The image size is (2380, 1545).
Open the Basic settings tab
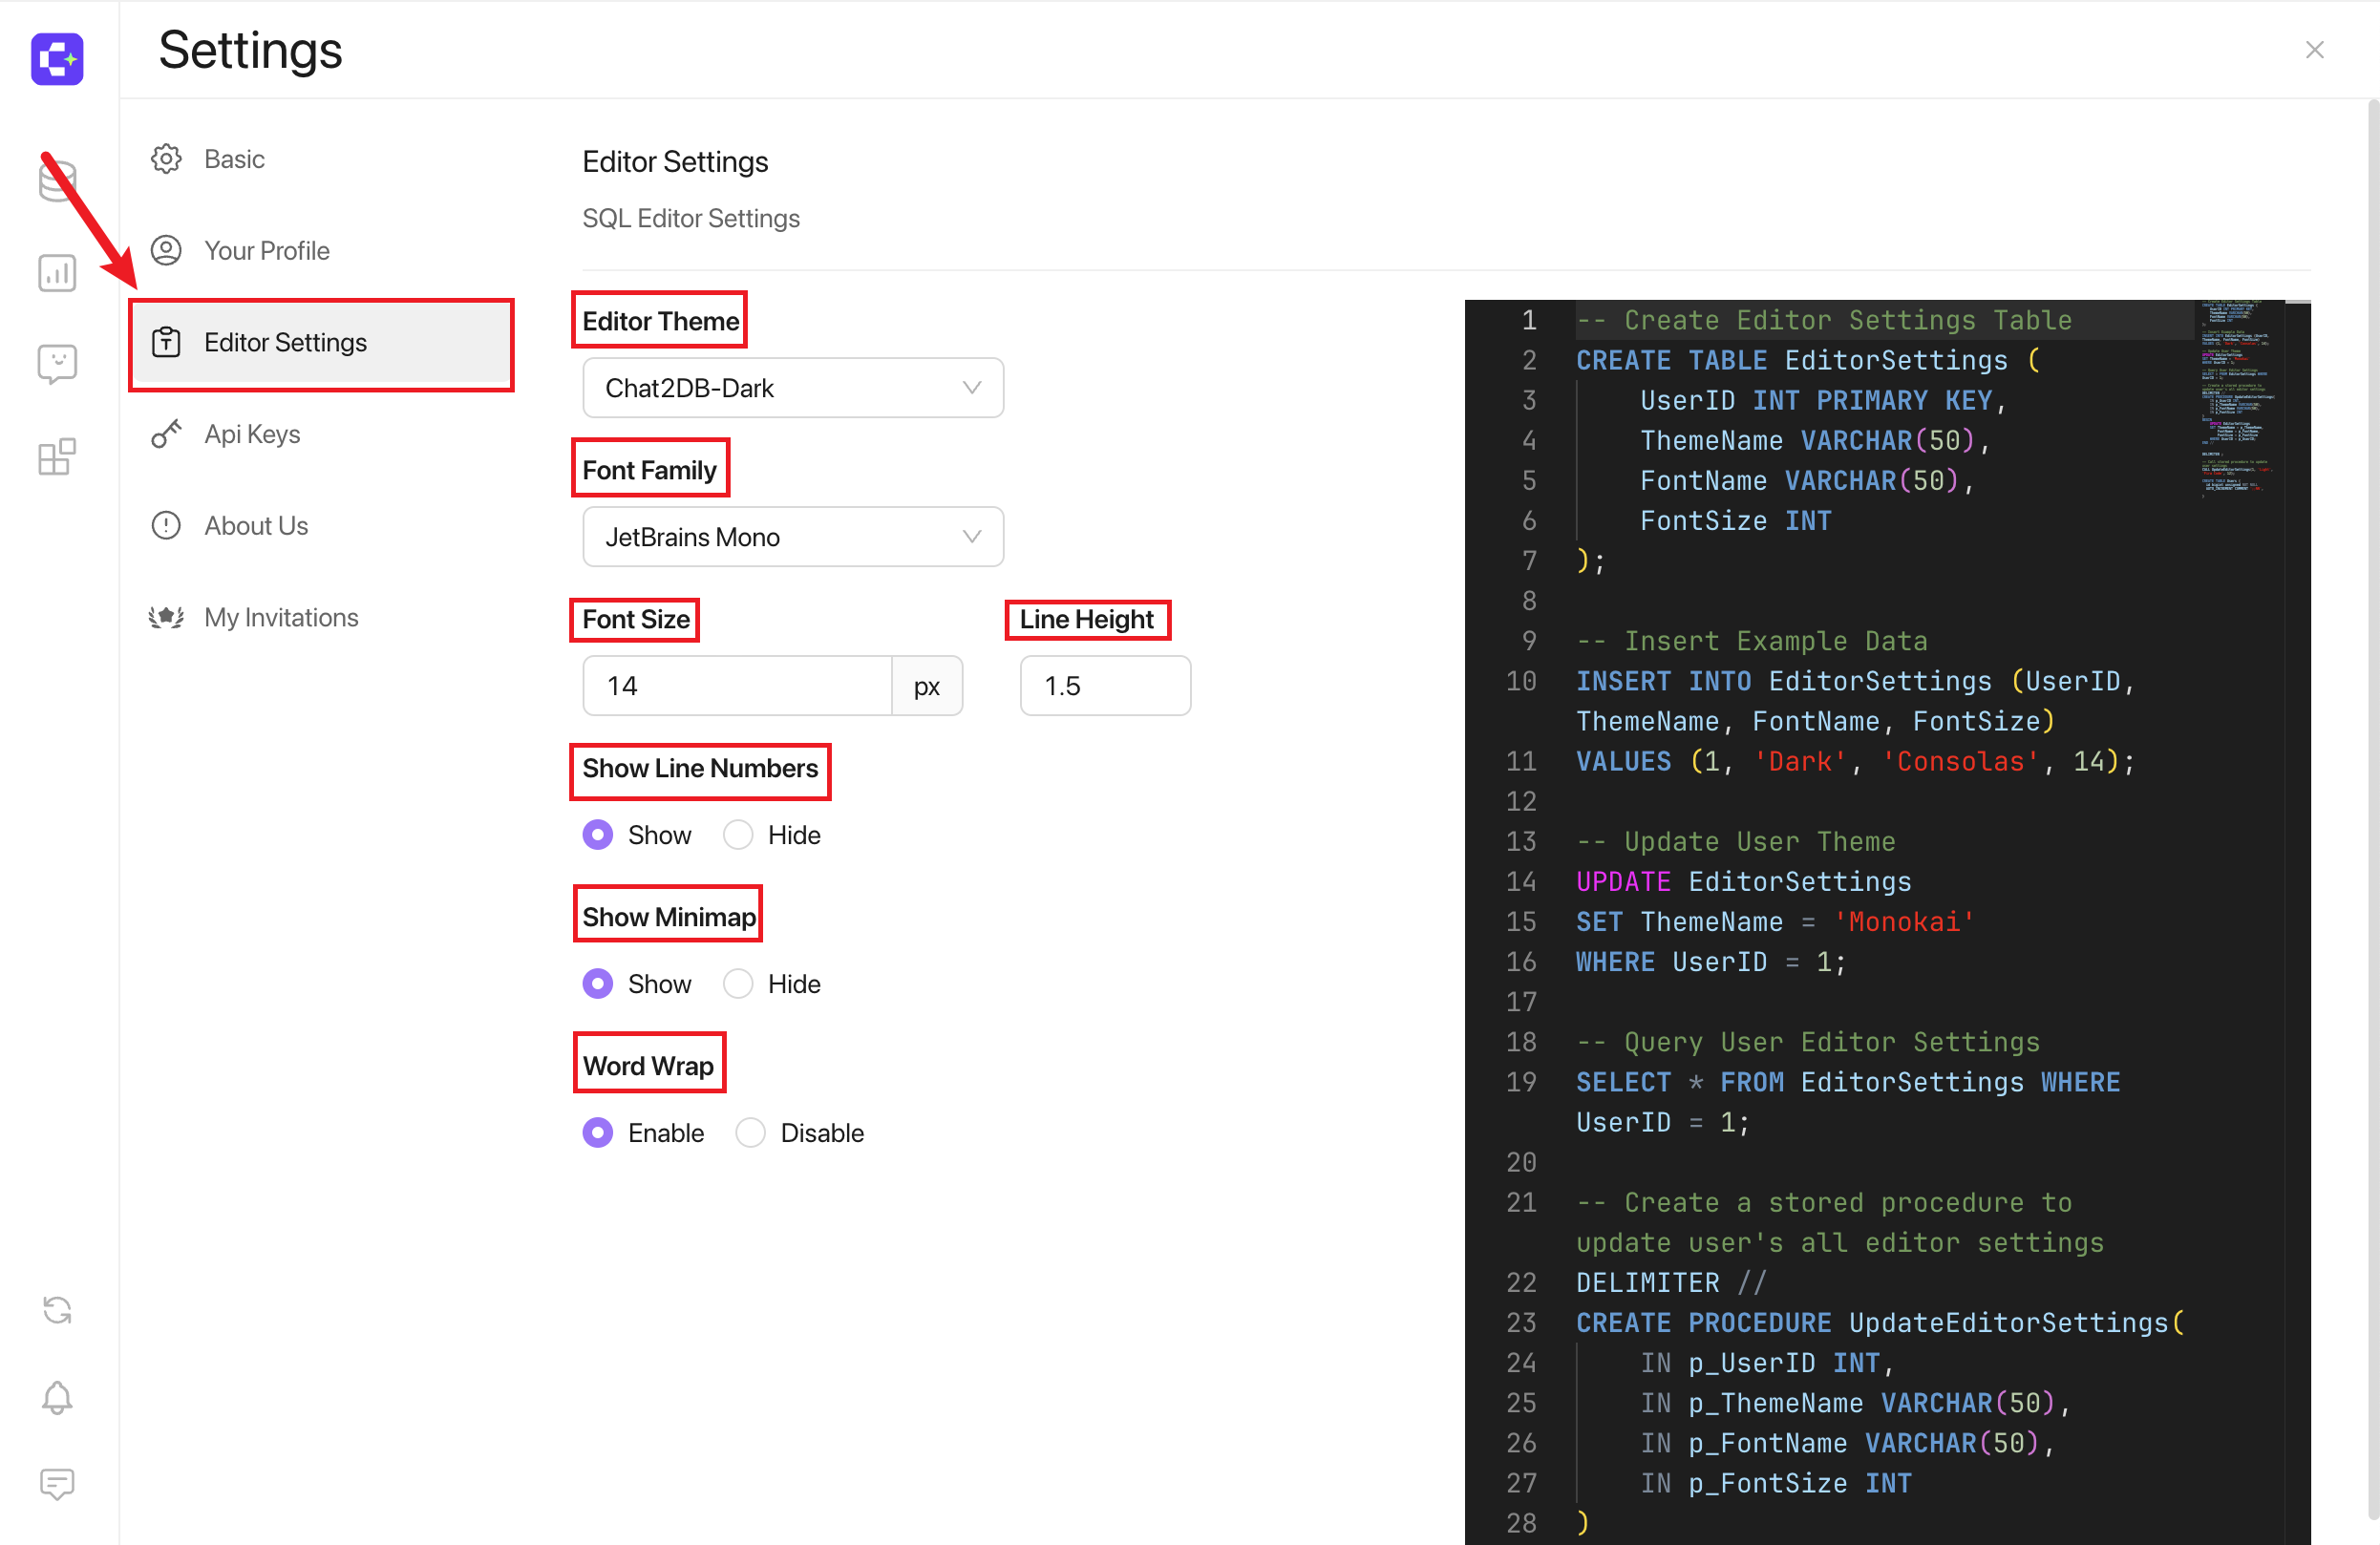(x=321, y=159)
